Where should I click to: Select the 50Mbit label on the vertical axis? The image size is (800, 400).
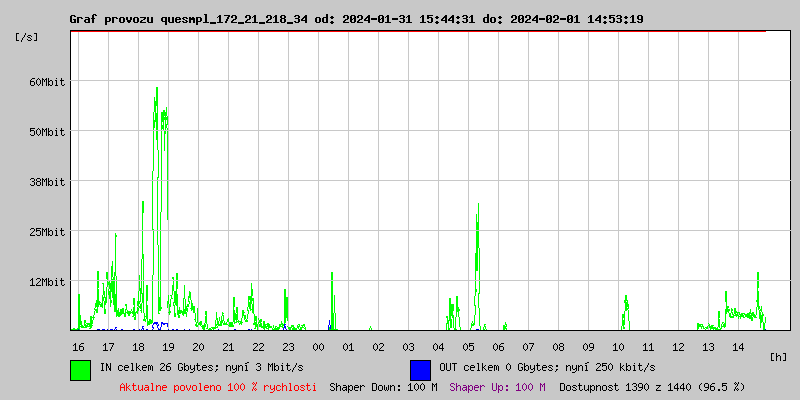47,131
